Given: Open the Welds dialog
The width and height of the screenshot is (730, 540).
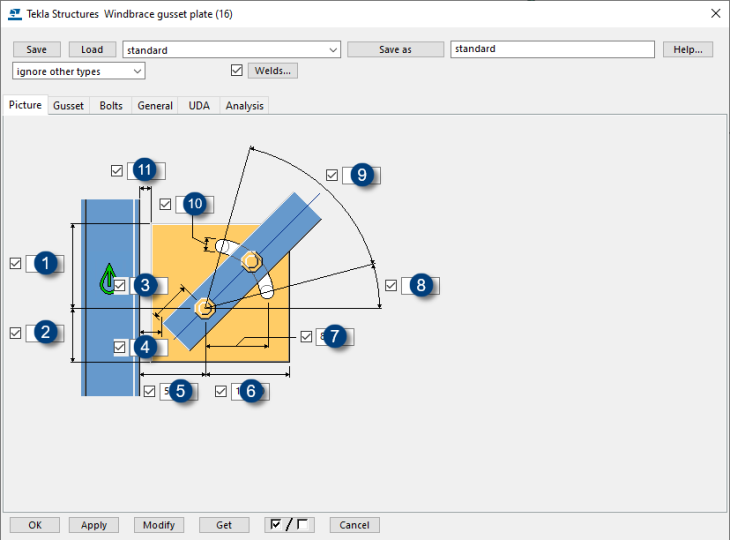Looking at the screenshot, I should point(273,71).
